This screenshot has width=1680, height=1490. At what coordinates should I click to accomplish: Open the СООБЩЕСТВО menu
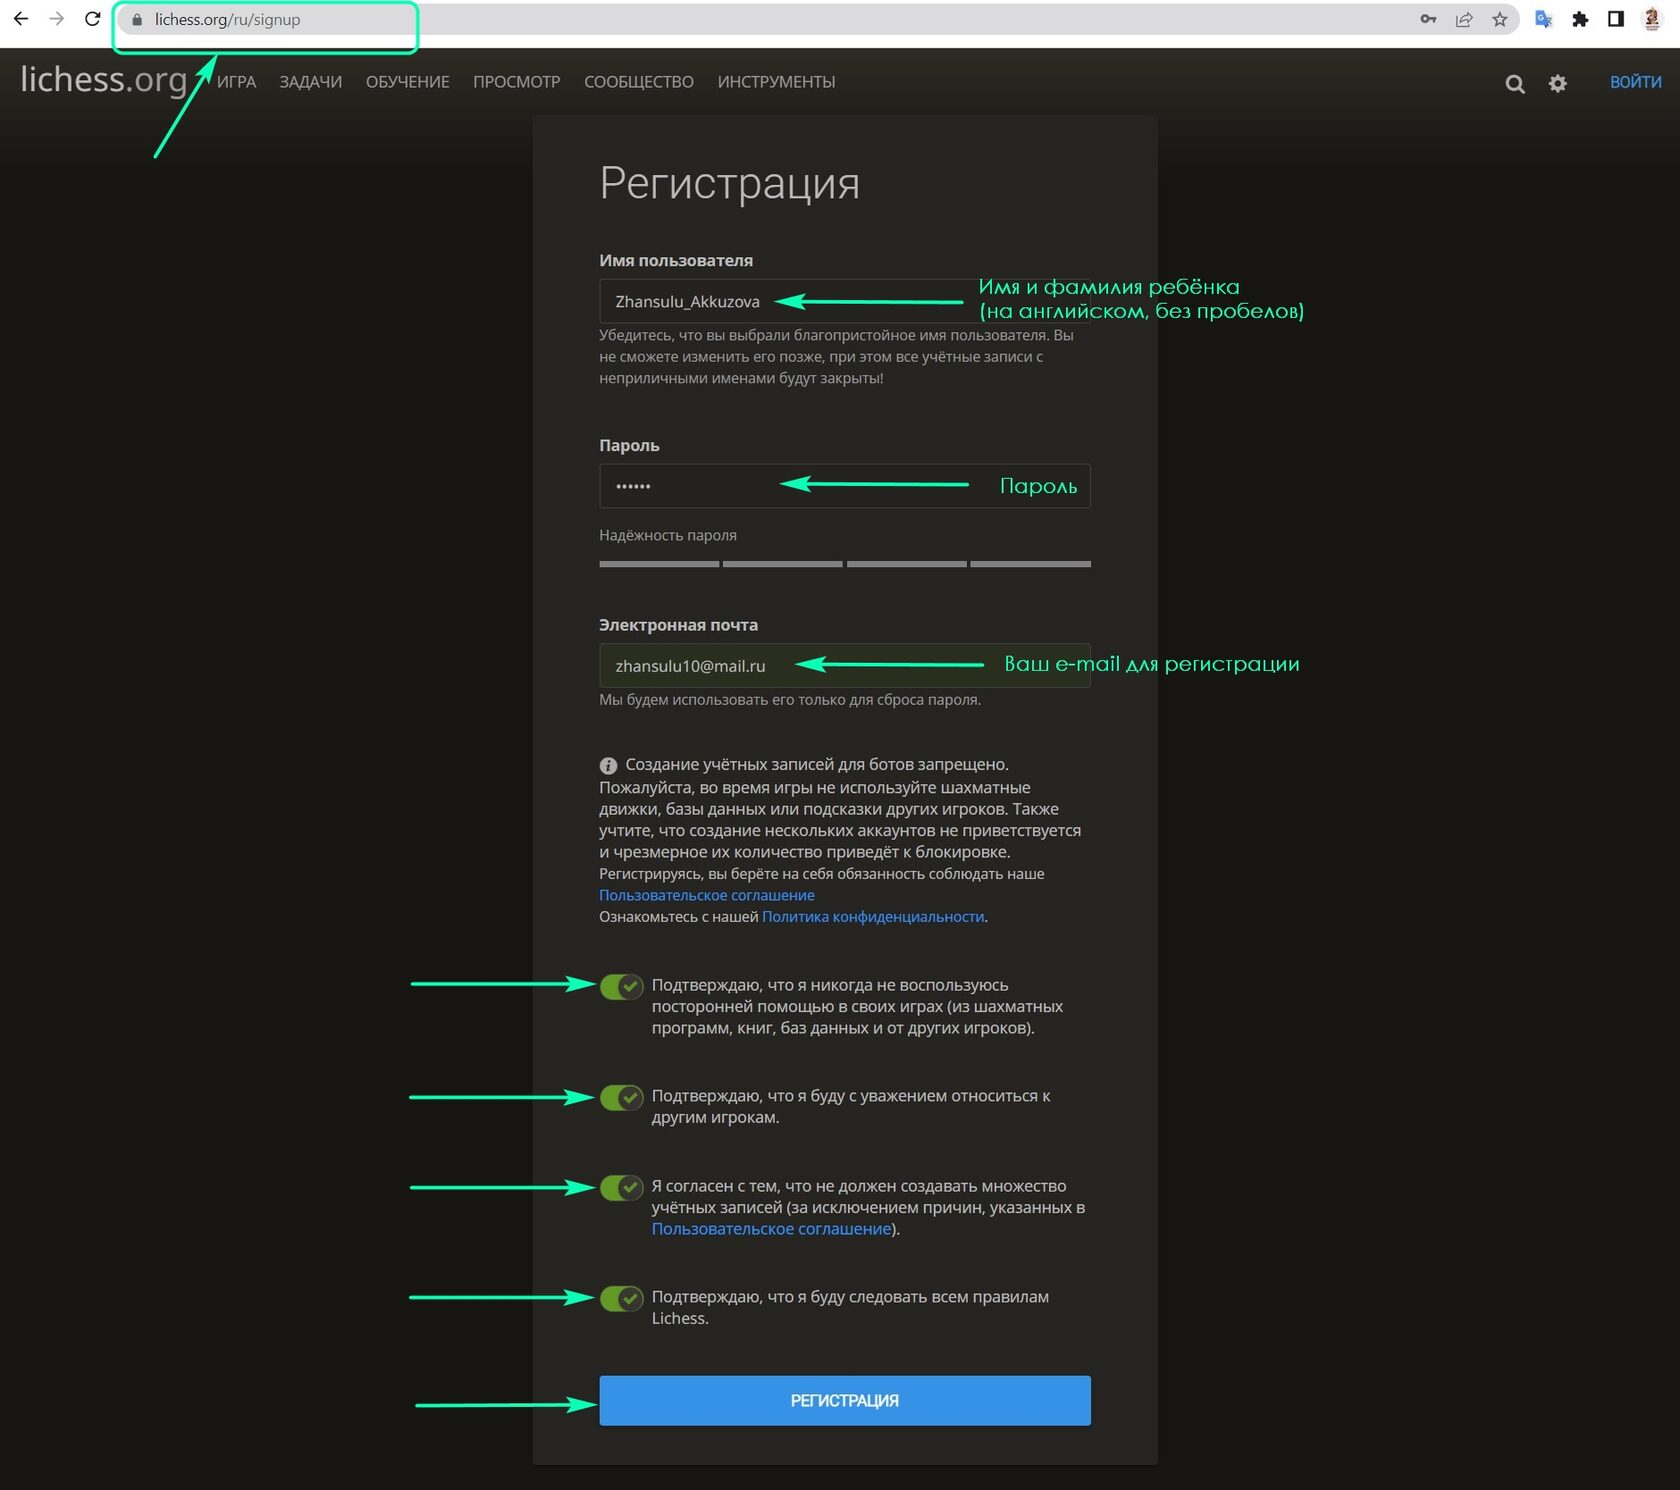coord(639,82)
